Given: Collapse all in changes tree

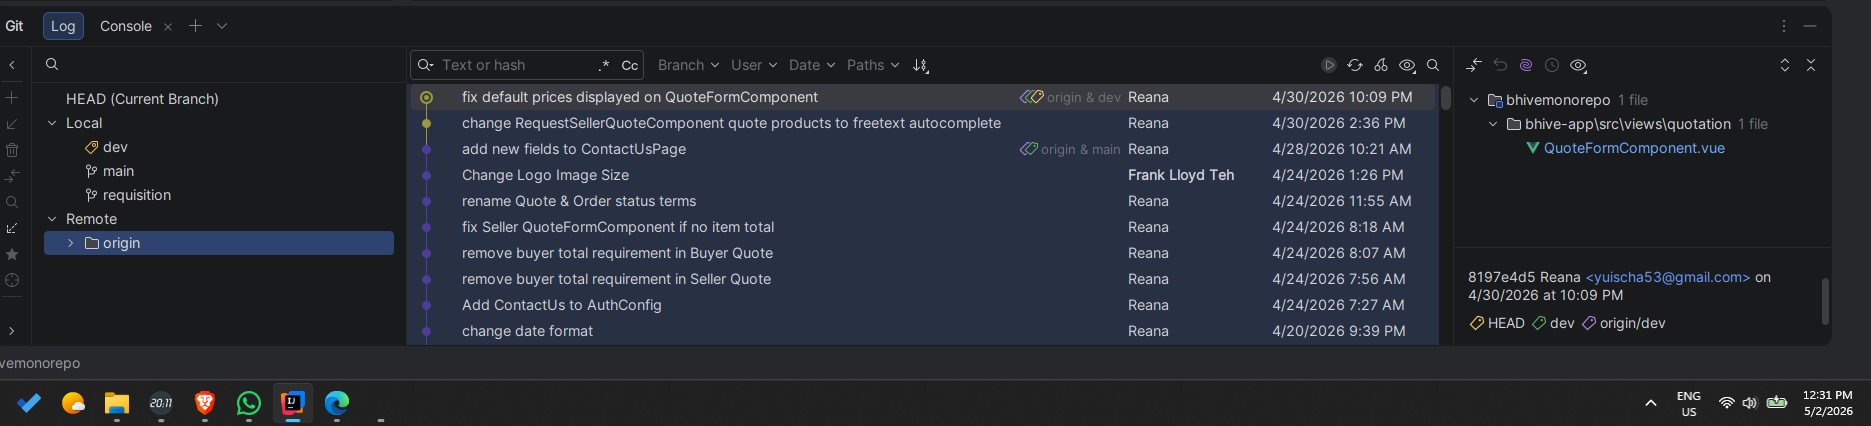Looking at the screenshot, I should [1811, 65].
